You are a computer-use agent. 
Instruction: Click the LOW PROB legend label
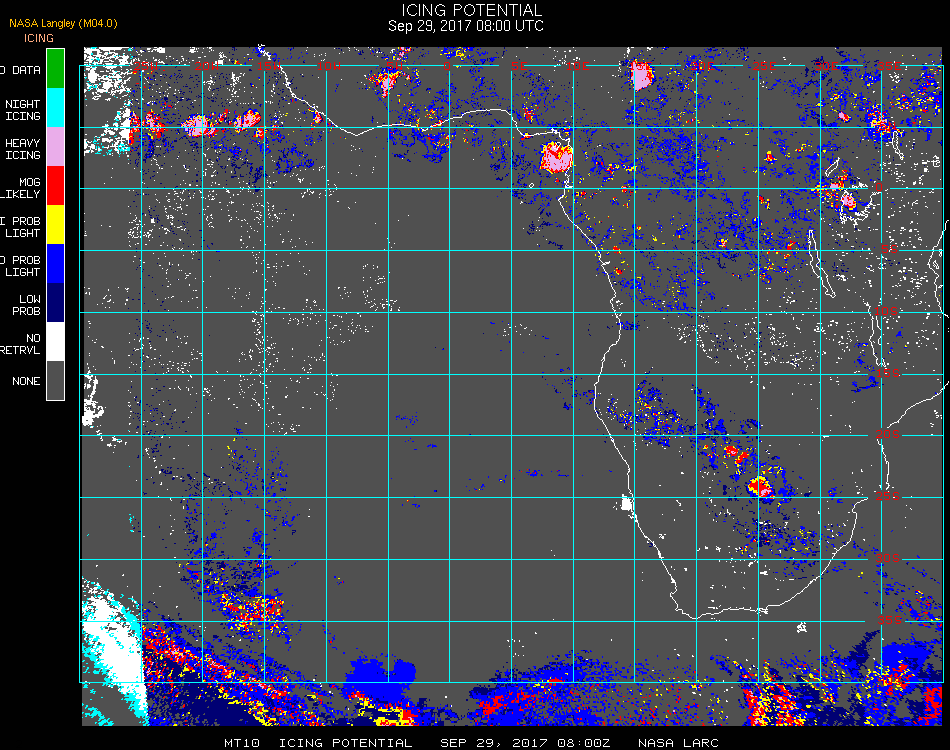26,305
